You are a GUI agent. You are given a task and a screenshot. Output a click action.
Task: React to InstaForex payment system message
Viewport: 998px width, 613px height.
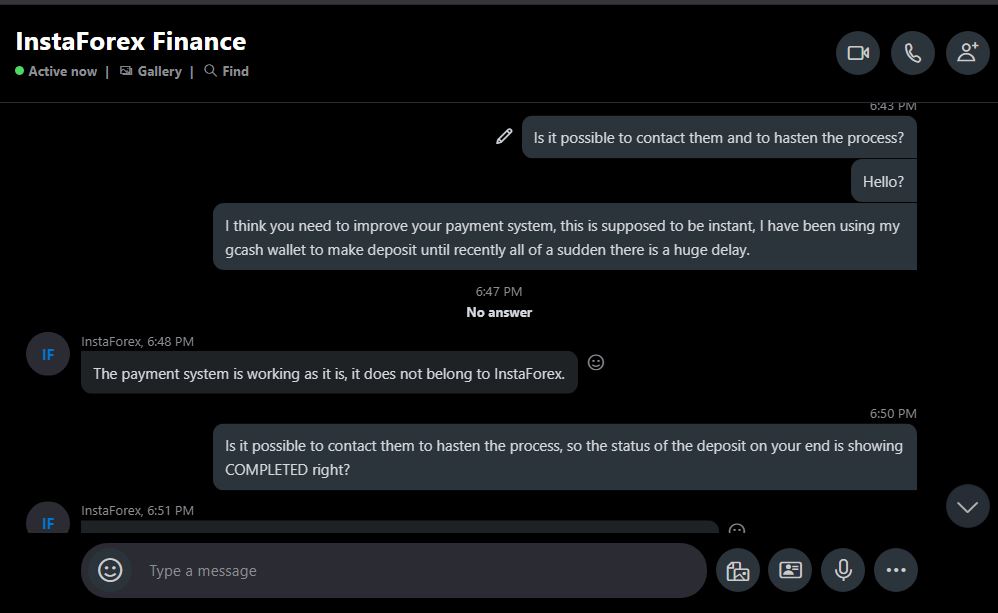point(596,362)
